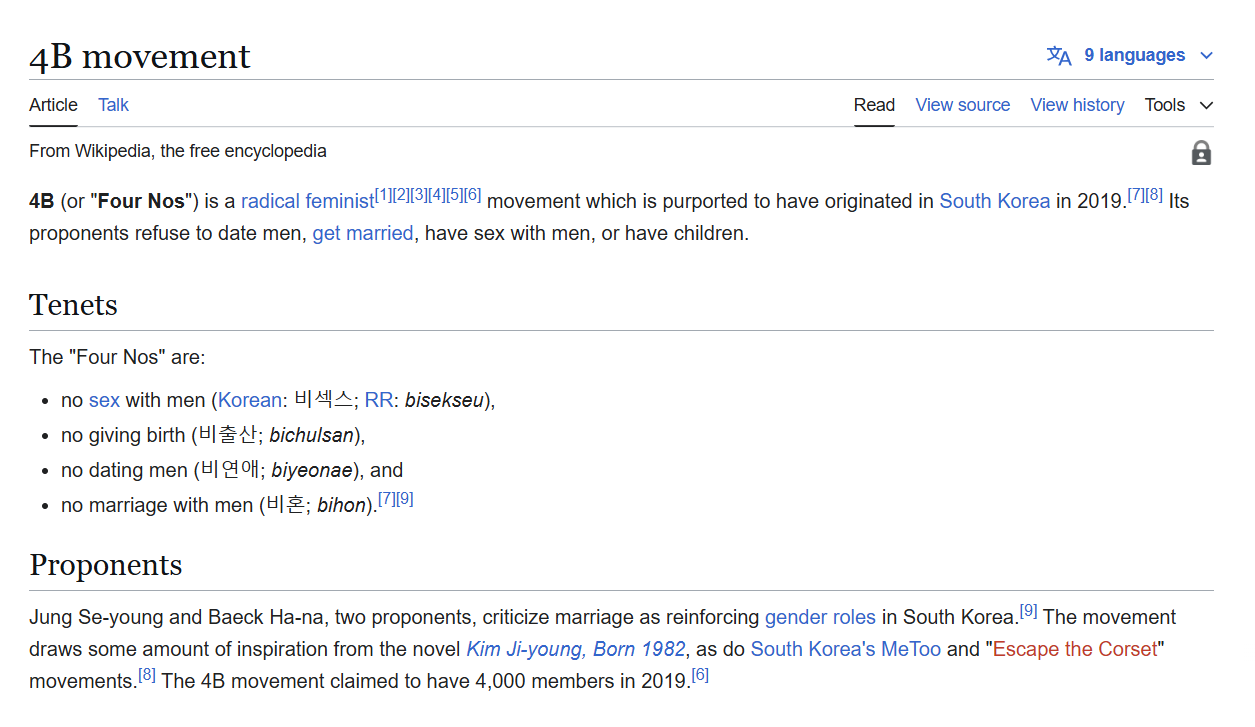Image resolution: width=1255 pixels, height=727 pixels.
Task: Open the Kim Ji-young, Born 1982 link
Action: click(576, 649)
